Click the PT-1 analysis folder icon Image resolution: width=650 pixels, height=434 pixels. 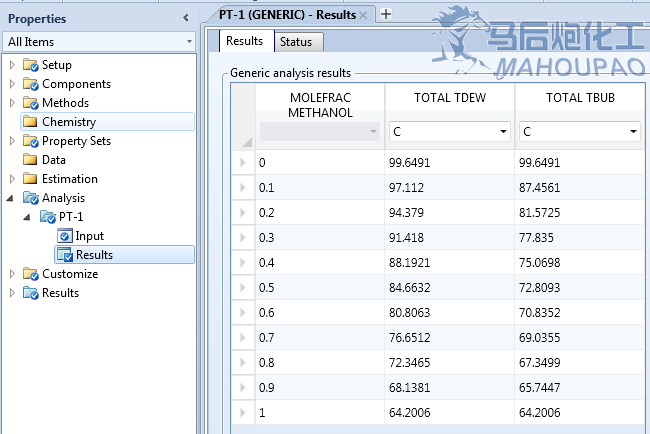pos(48,217)
